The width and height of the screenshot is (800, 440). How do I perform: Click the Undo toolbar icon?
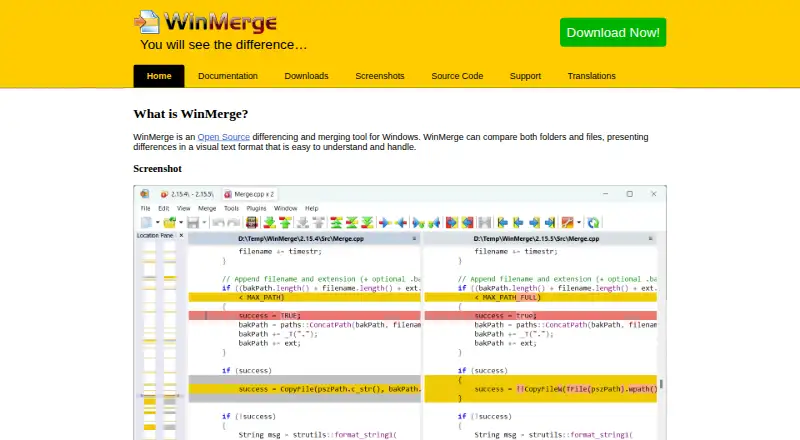[x=218, y=223]
